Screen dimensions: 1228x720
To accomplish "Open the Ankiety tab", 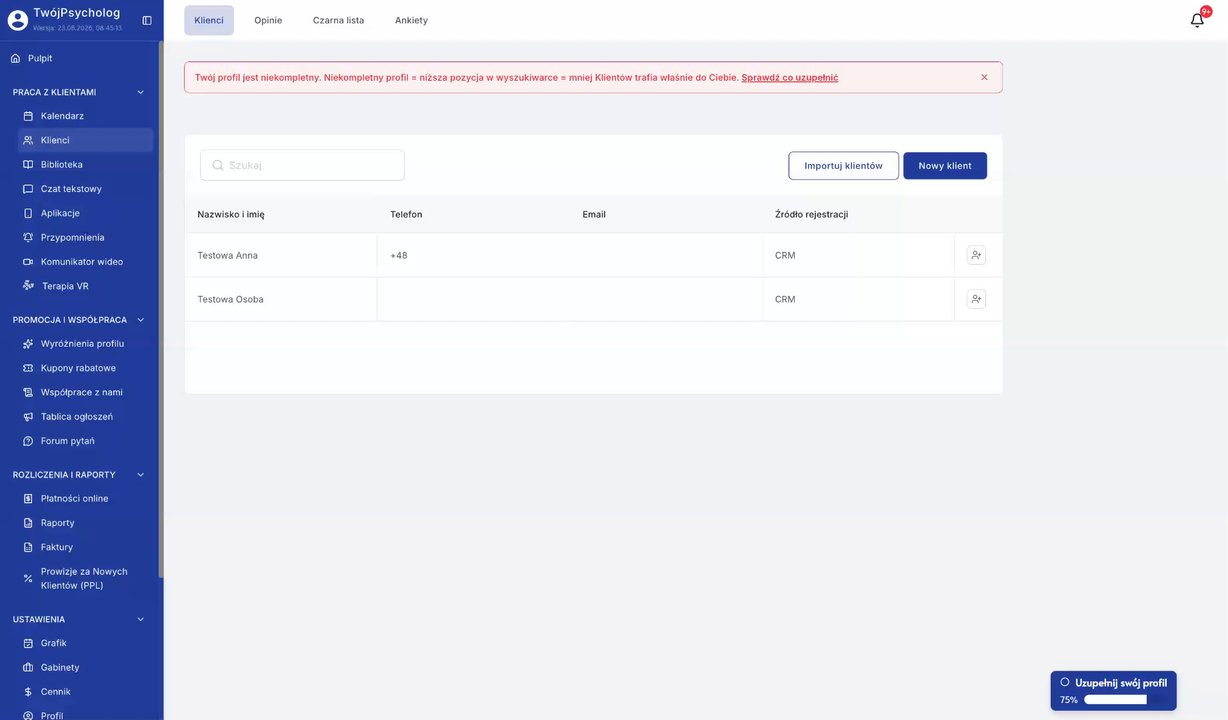I will point(411,20).
